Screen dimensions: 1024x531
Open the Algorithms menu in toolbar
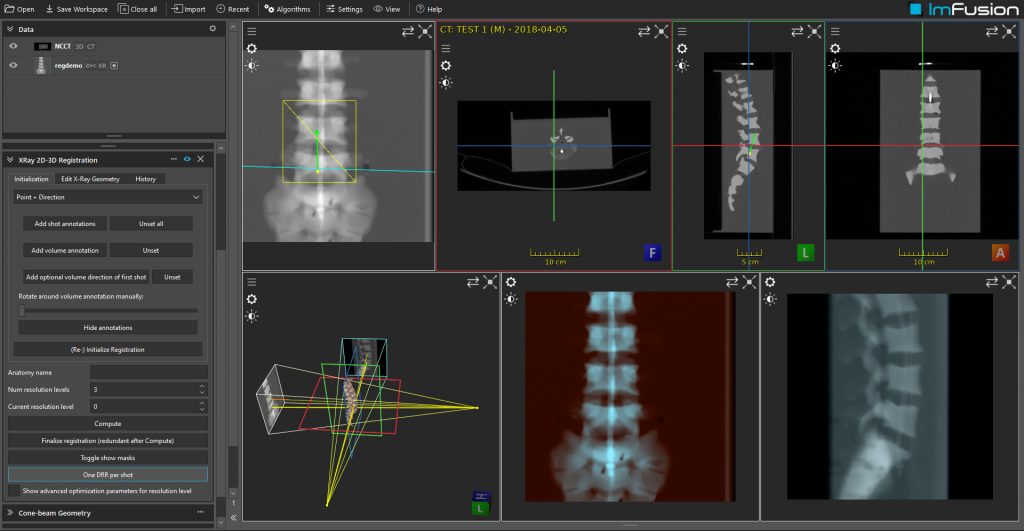pyautogui.click(x=286, y=9)
